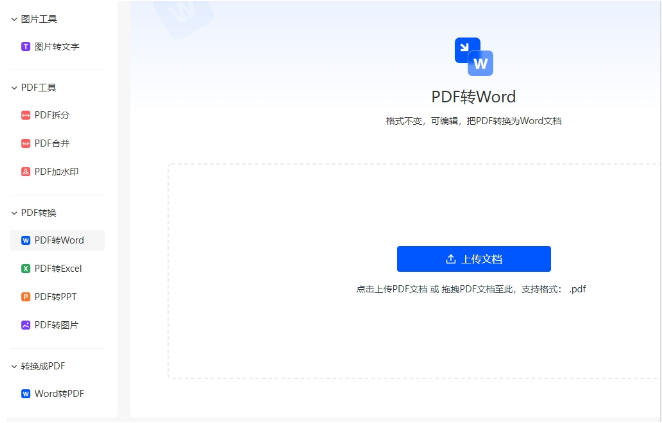This screenshot has height=423, width=662.
Task: Click the large PDF转Word logo icon
Action: pyautogui.click(x=474, y=57)
